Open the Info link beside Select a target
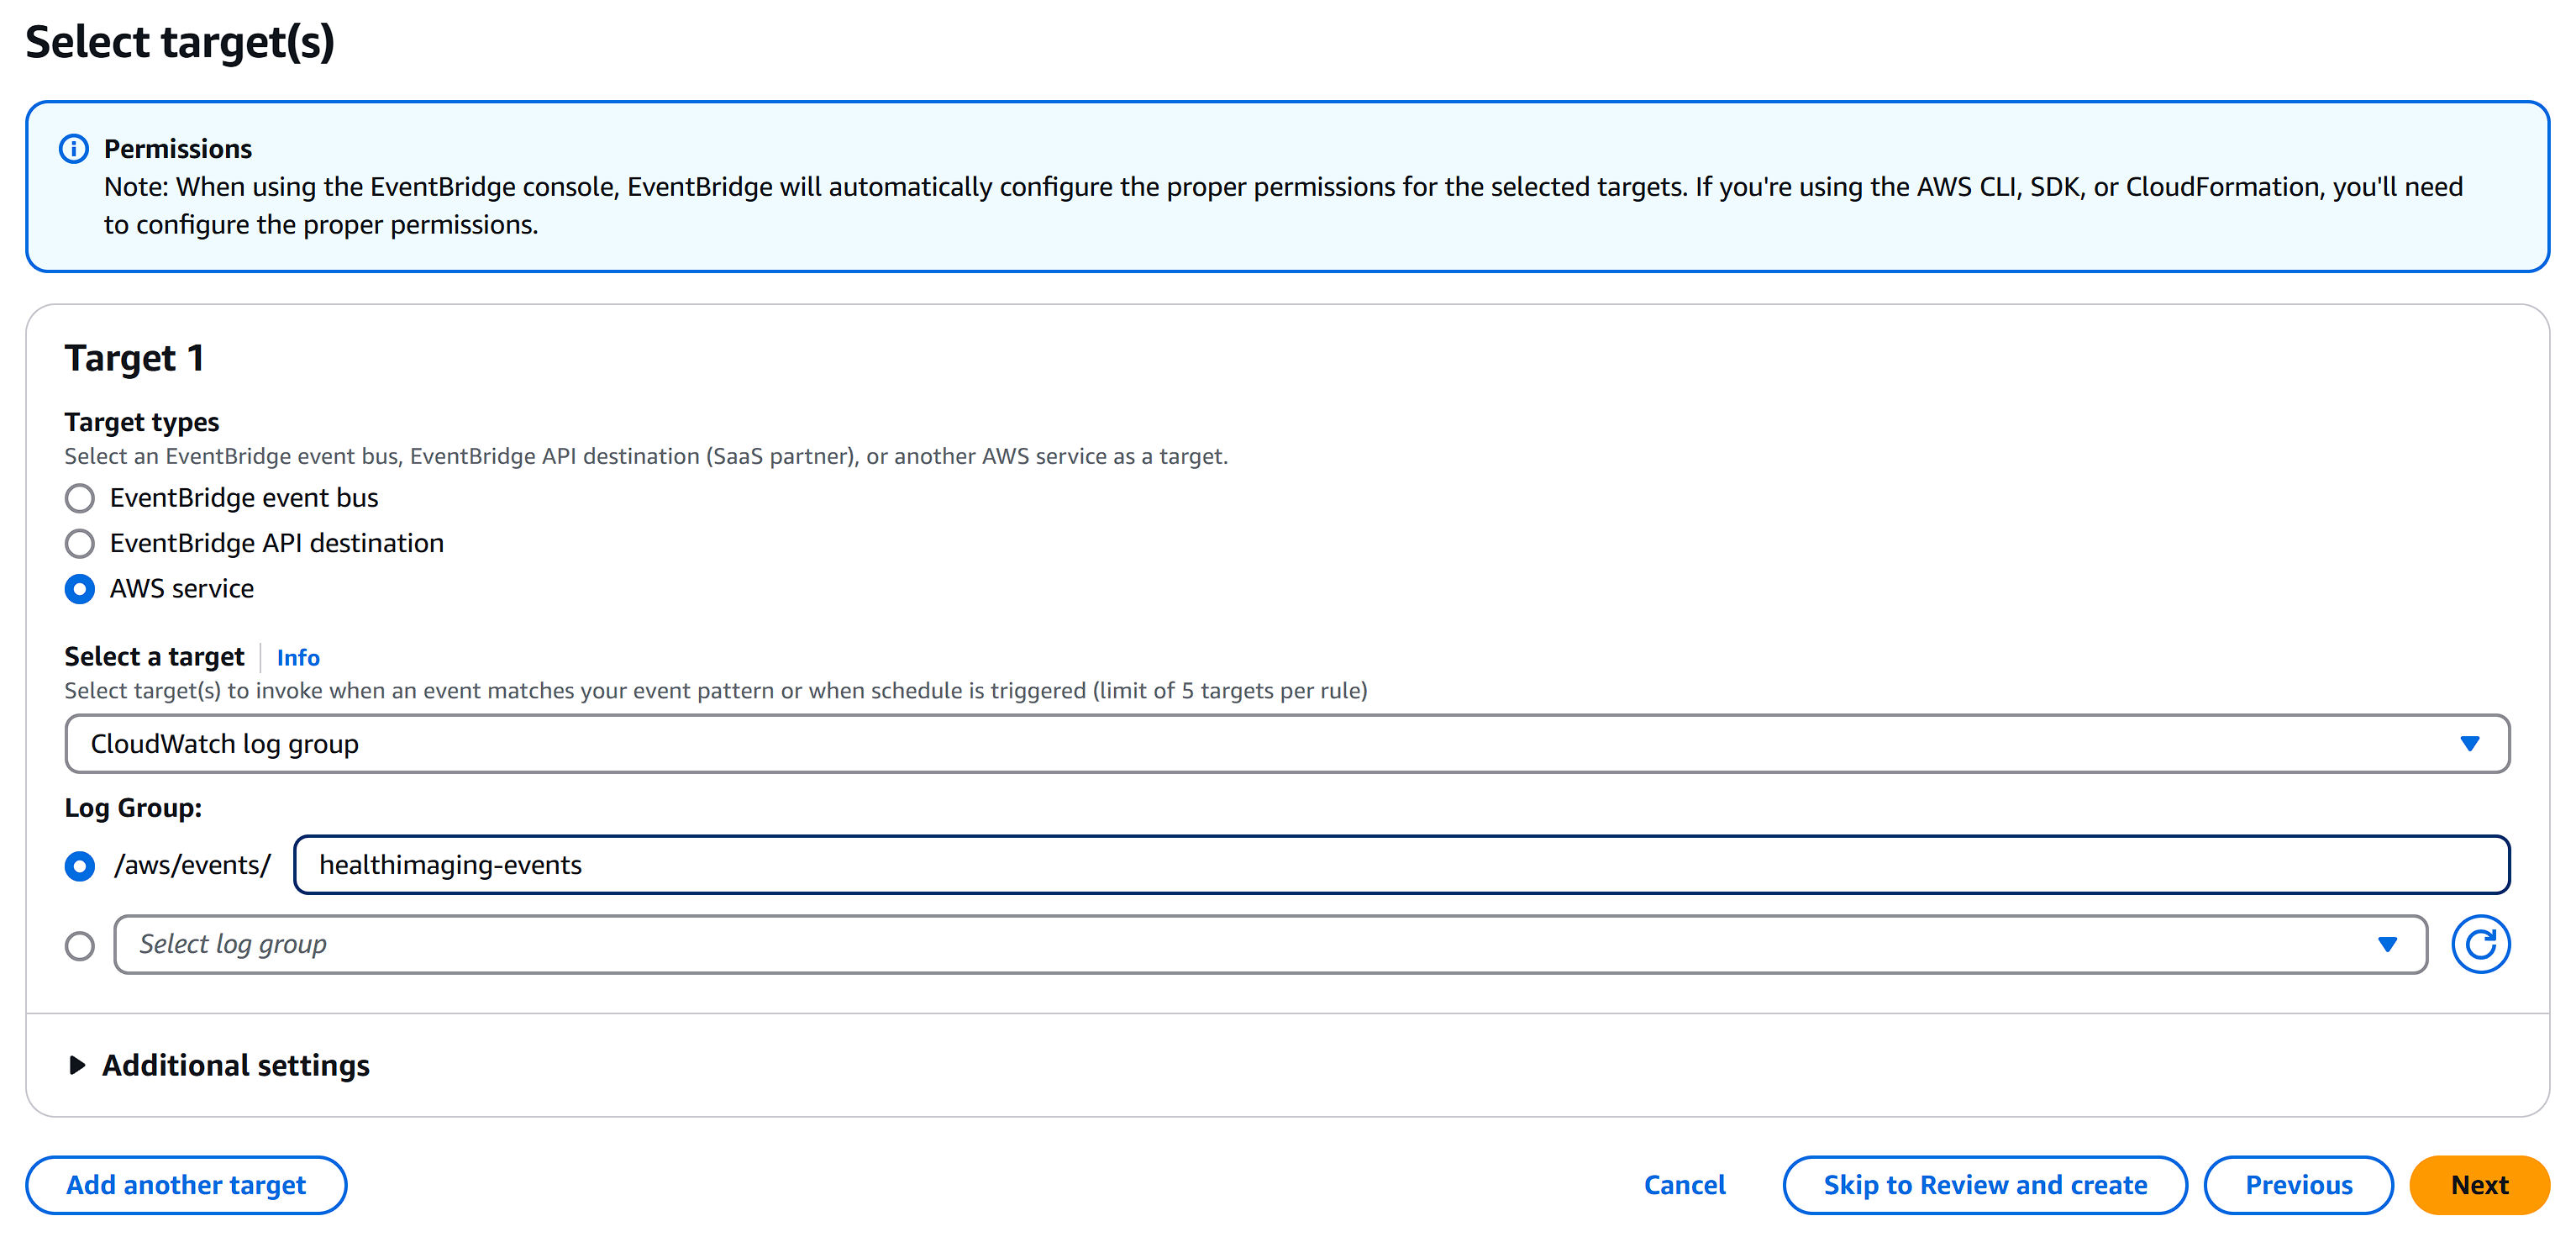 click(x=298, y=658)
